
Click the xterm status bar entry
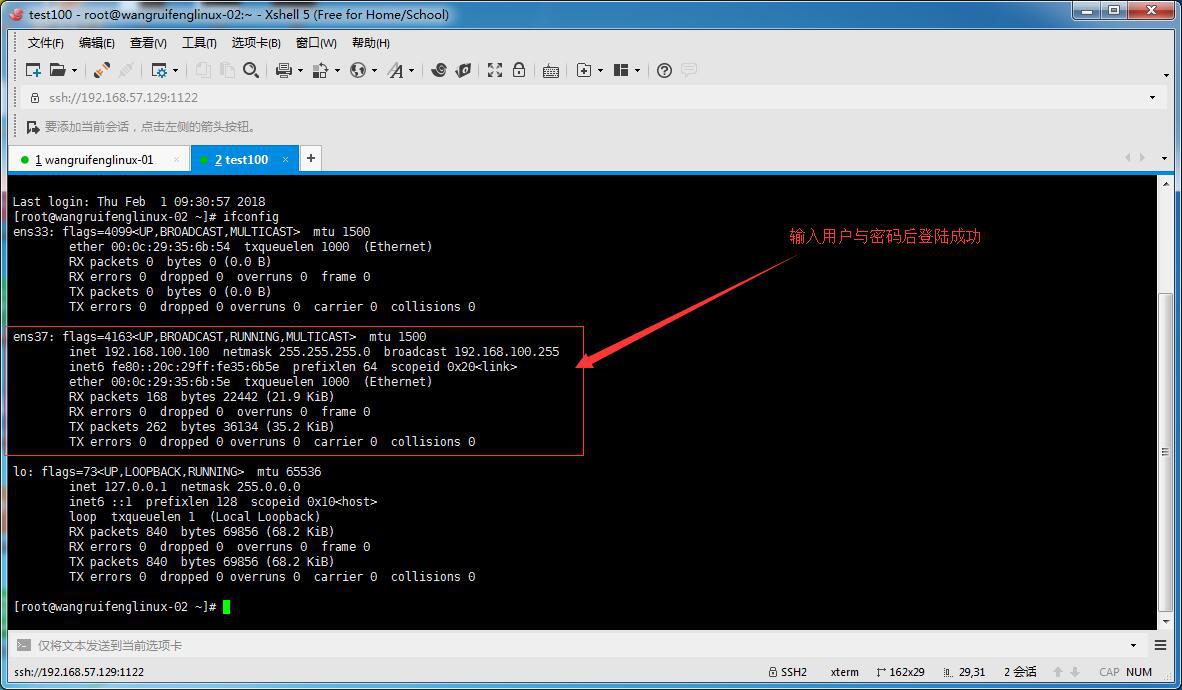[844, 672]
